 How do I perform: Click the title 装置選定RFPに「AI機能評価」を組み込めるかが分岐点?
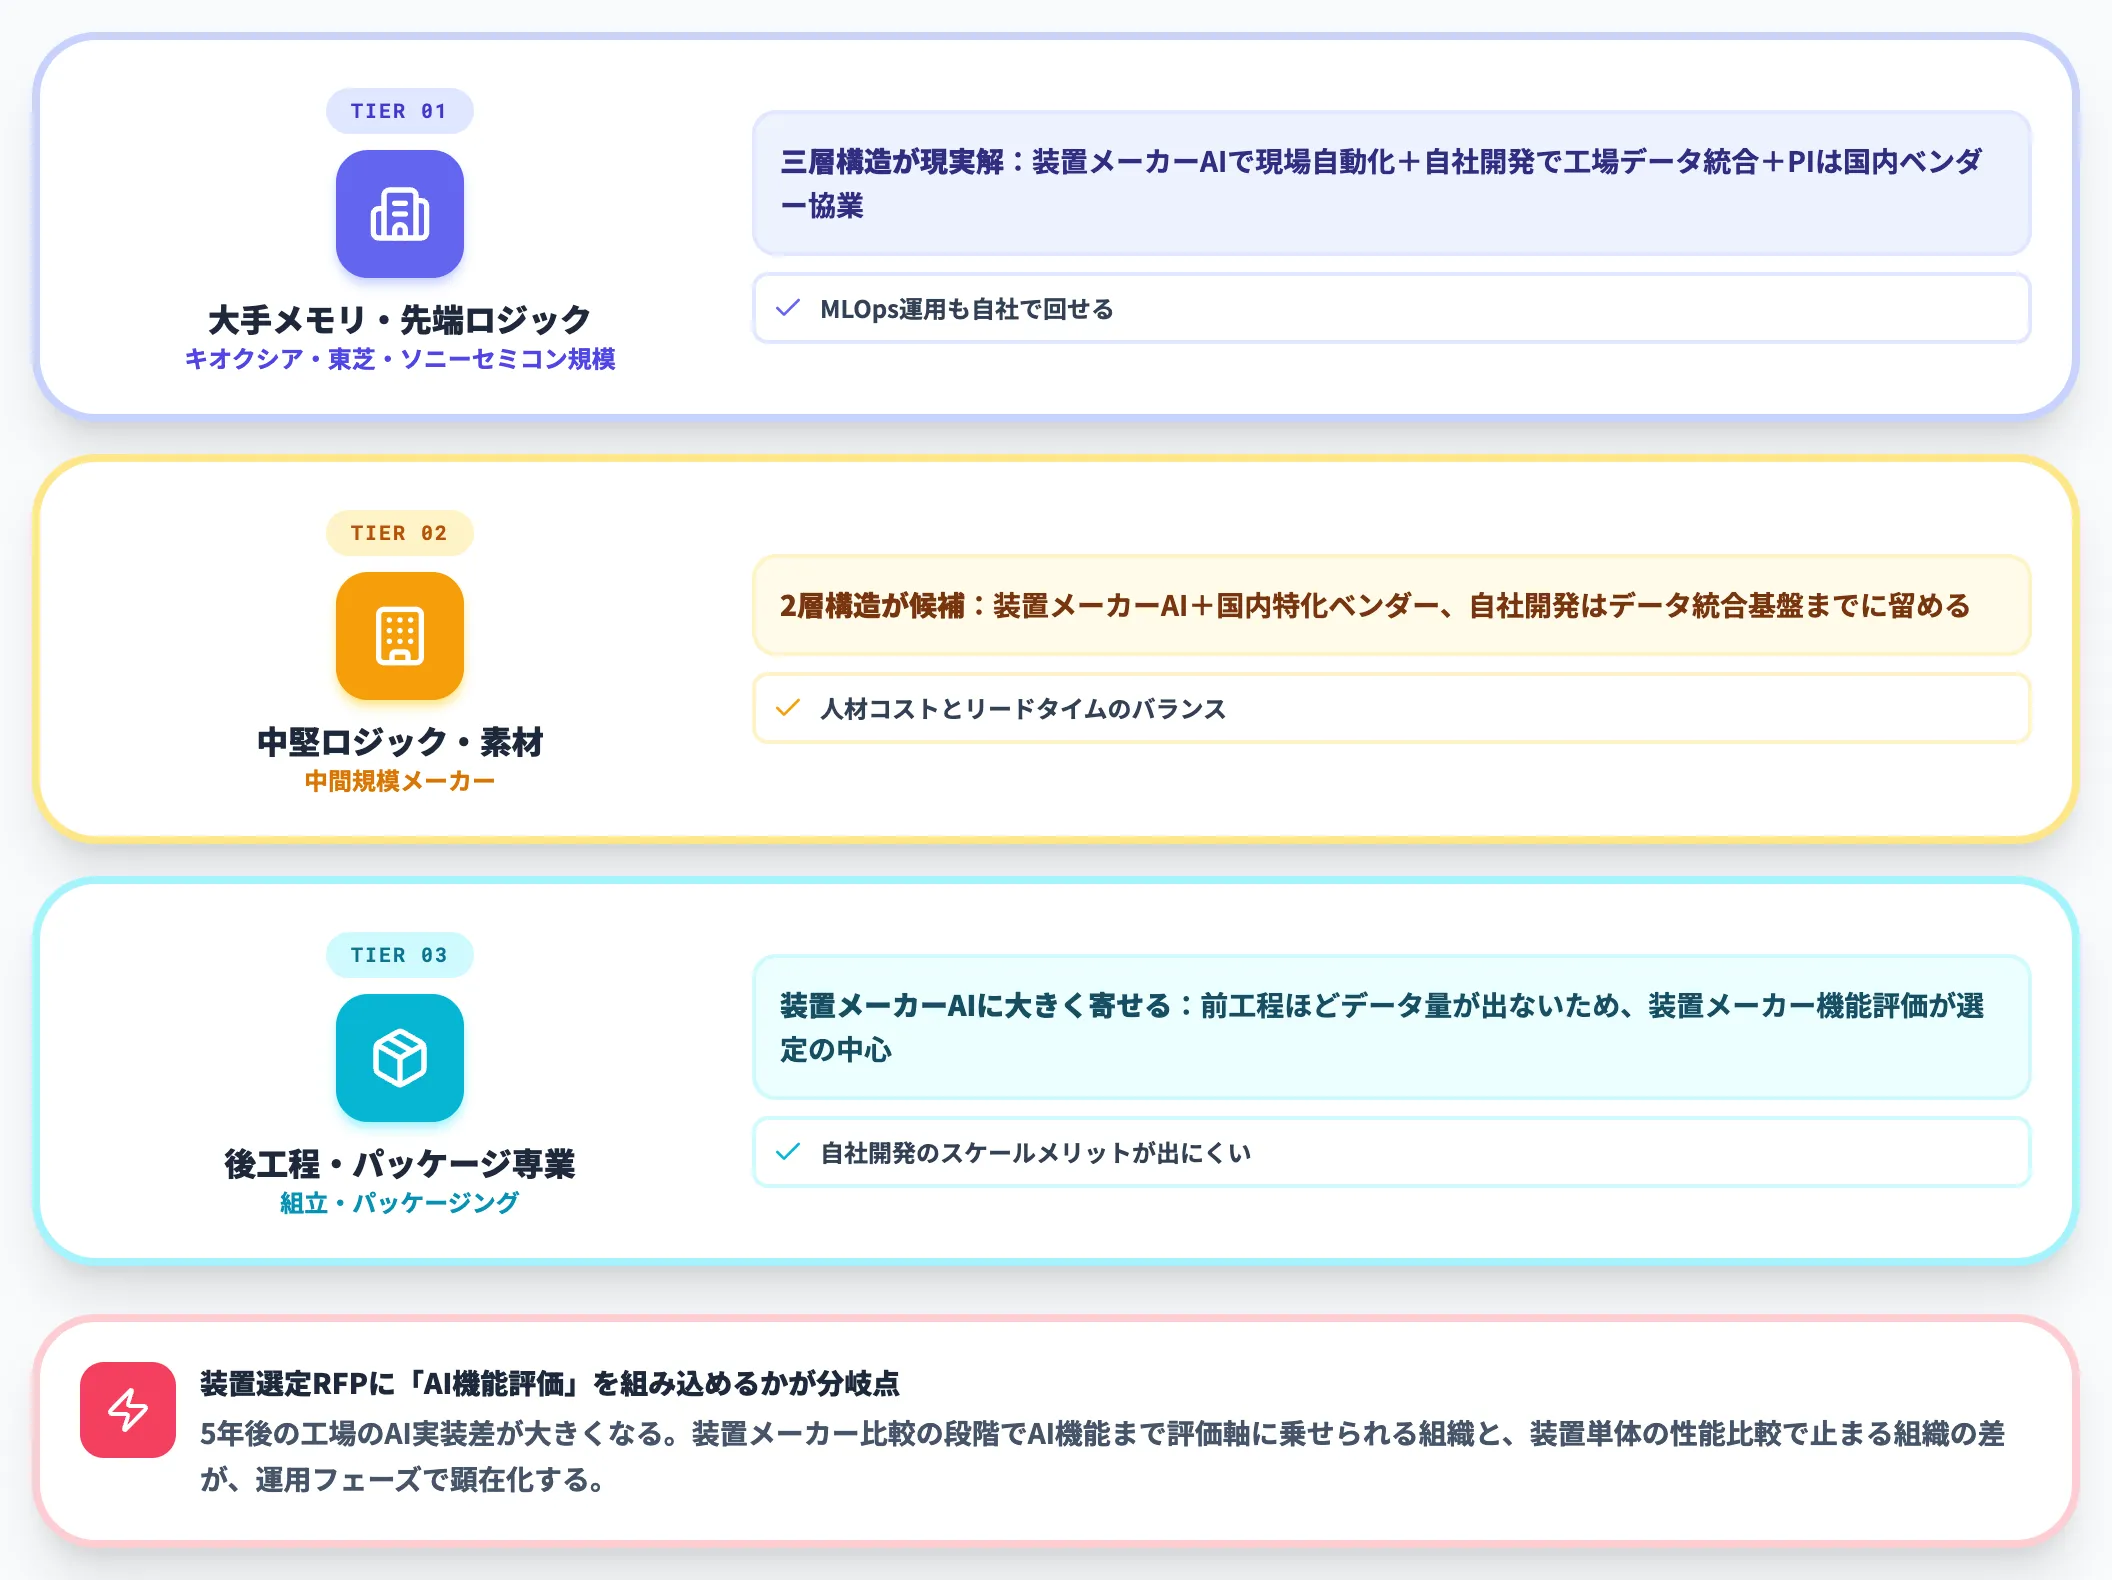tap(549, 1384)
